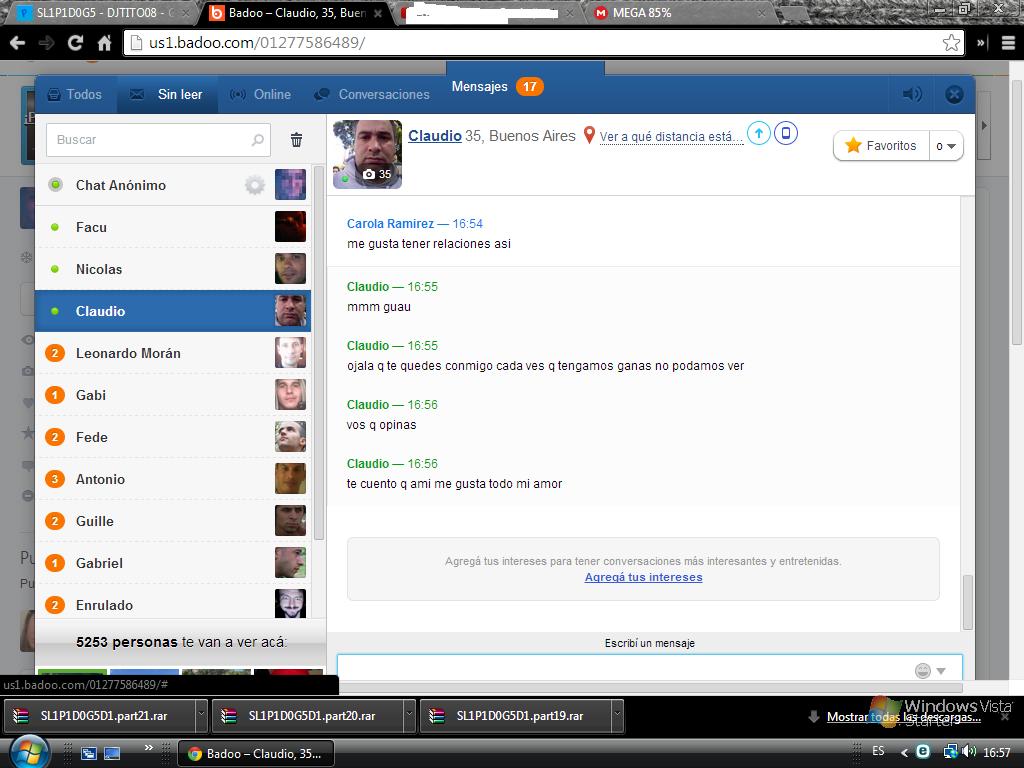
Task: Click the trash delete conversations icon
Action: click(x=296, y=140)
